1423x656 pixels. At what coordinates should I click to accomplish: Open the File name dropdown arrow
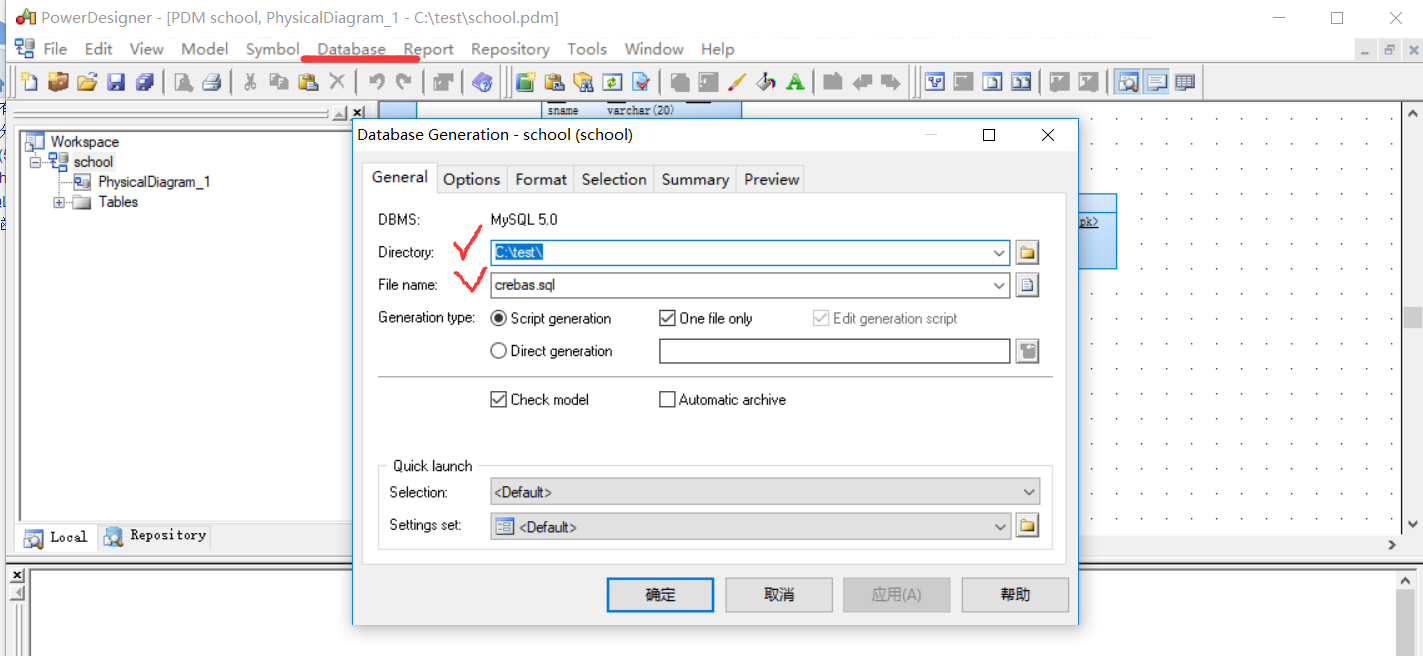(999, 286)
